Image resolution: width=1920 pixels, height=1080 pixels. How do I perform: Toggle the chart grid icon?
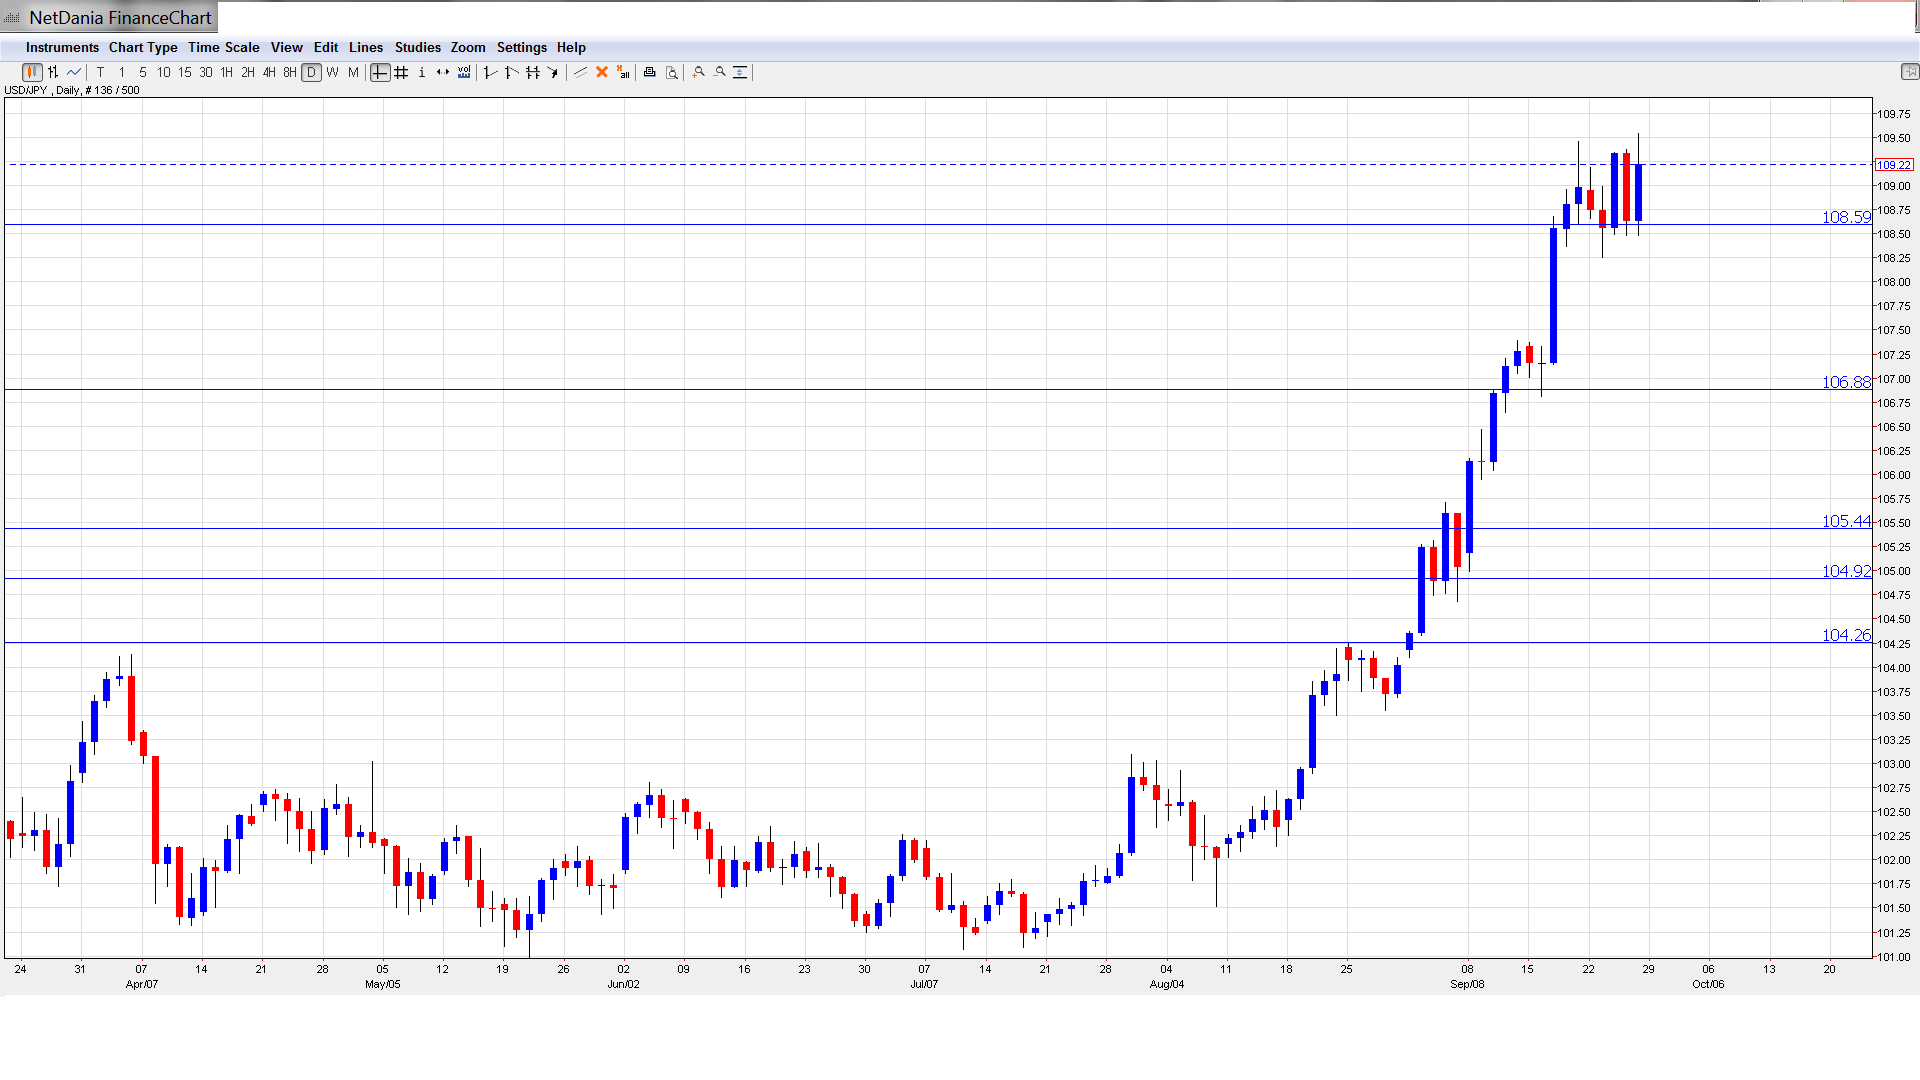click(x=401, y=72)
